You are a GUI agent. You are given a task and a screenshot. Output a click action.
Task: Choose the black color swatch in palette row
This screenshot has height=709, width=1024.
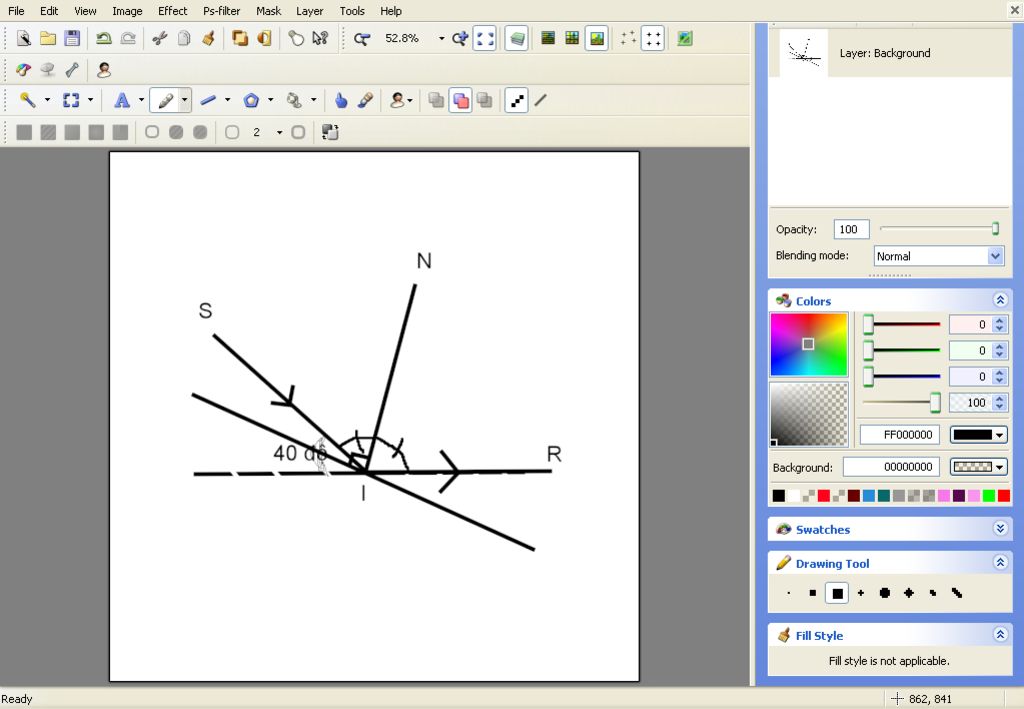778,496
